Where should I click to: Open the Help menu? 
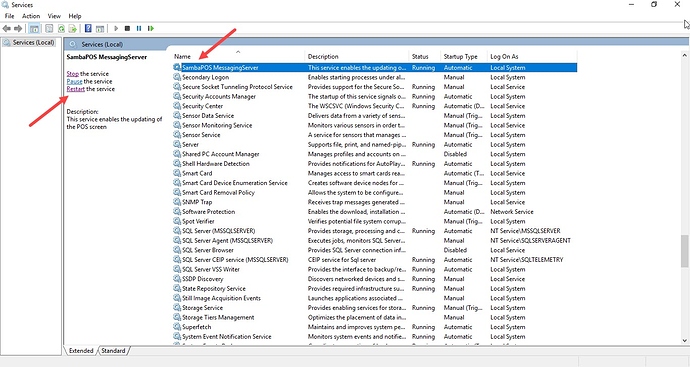pos(75,16)
